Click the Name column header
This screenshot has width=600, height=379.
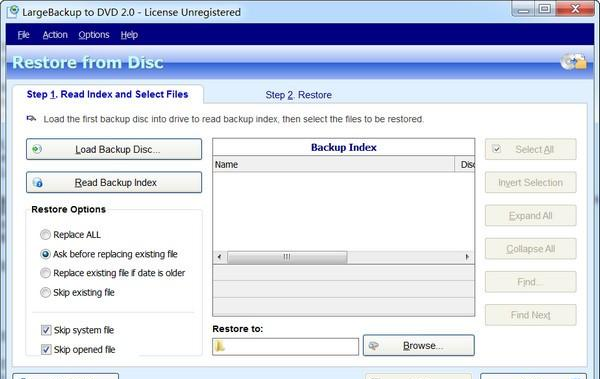[333, 164]
